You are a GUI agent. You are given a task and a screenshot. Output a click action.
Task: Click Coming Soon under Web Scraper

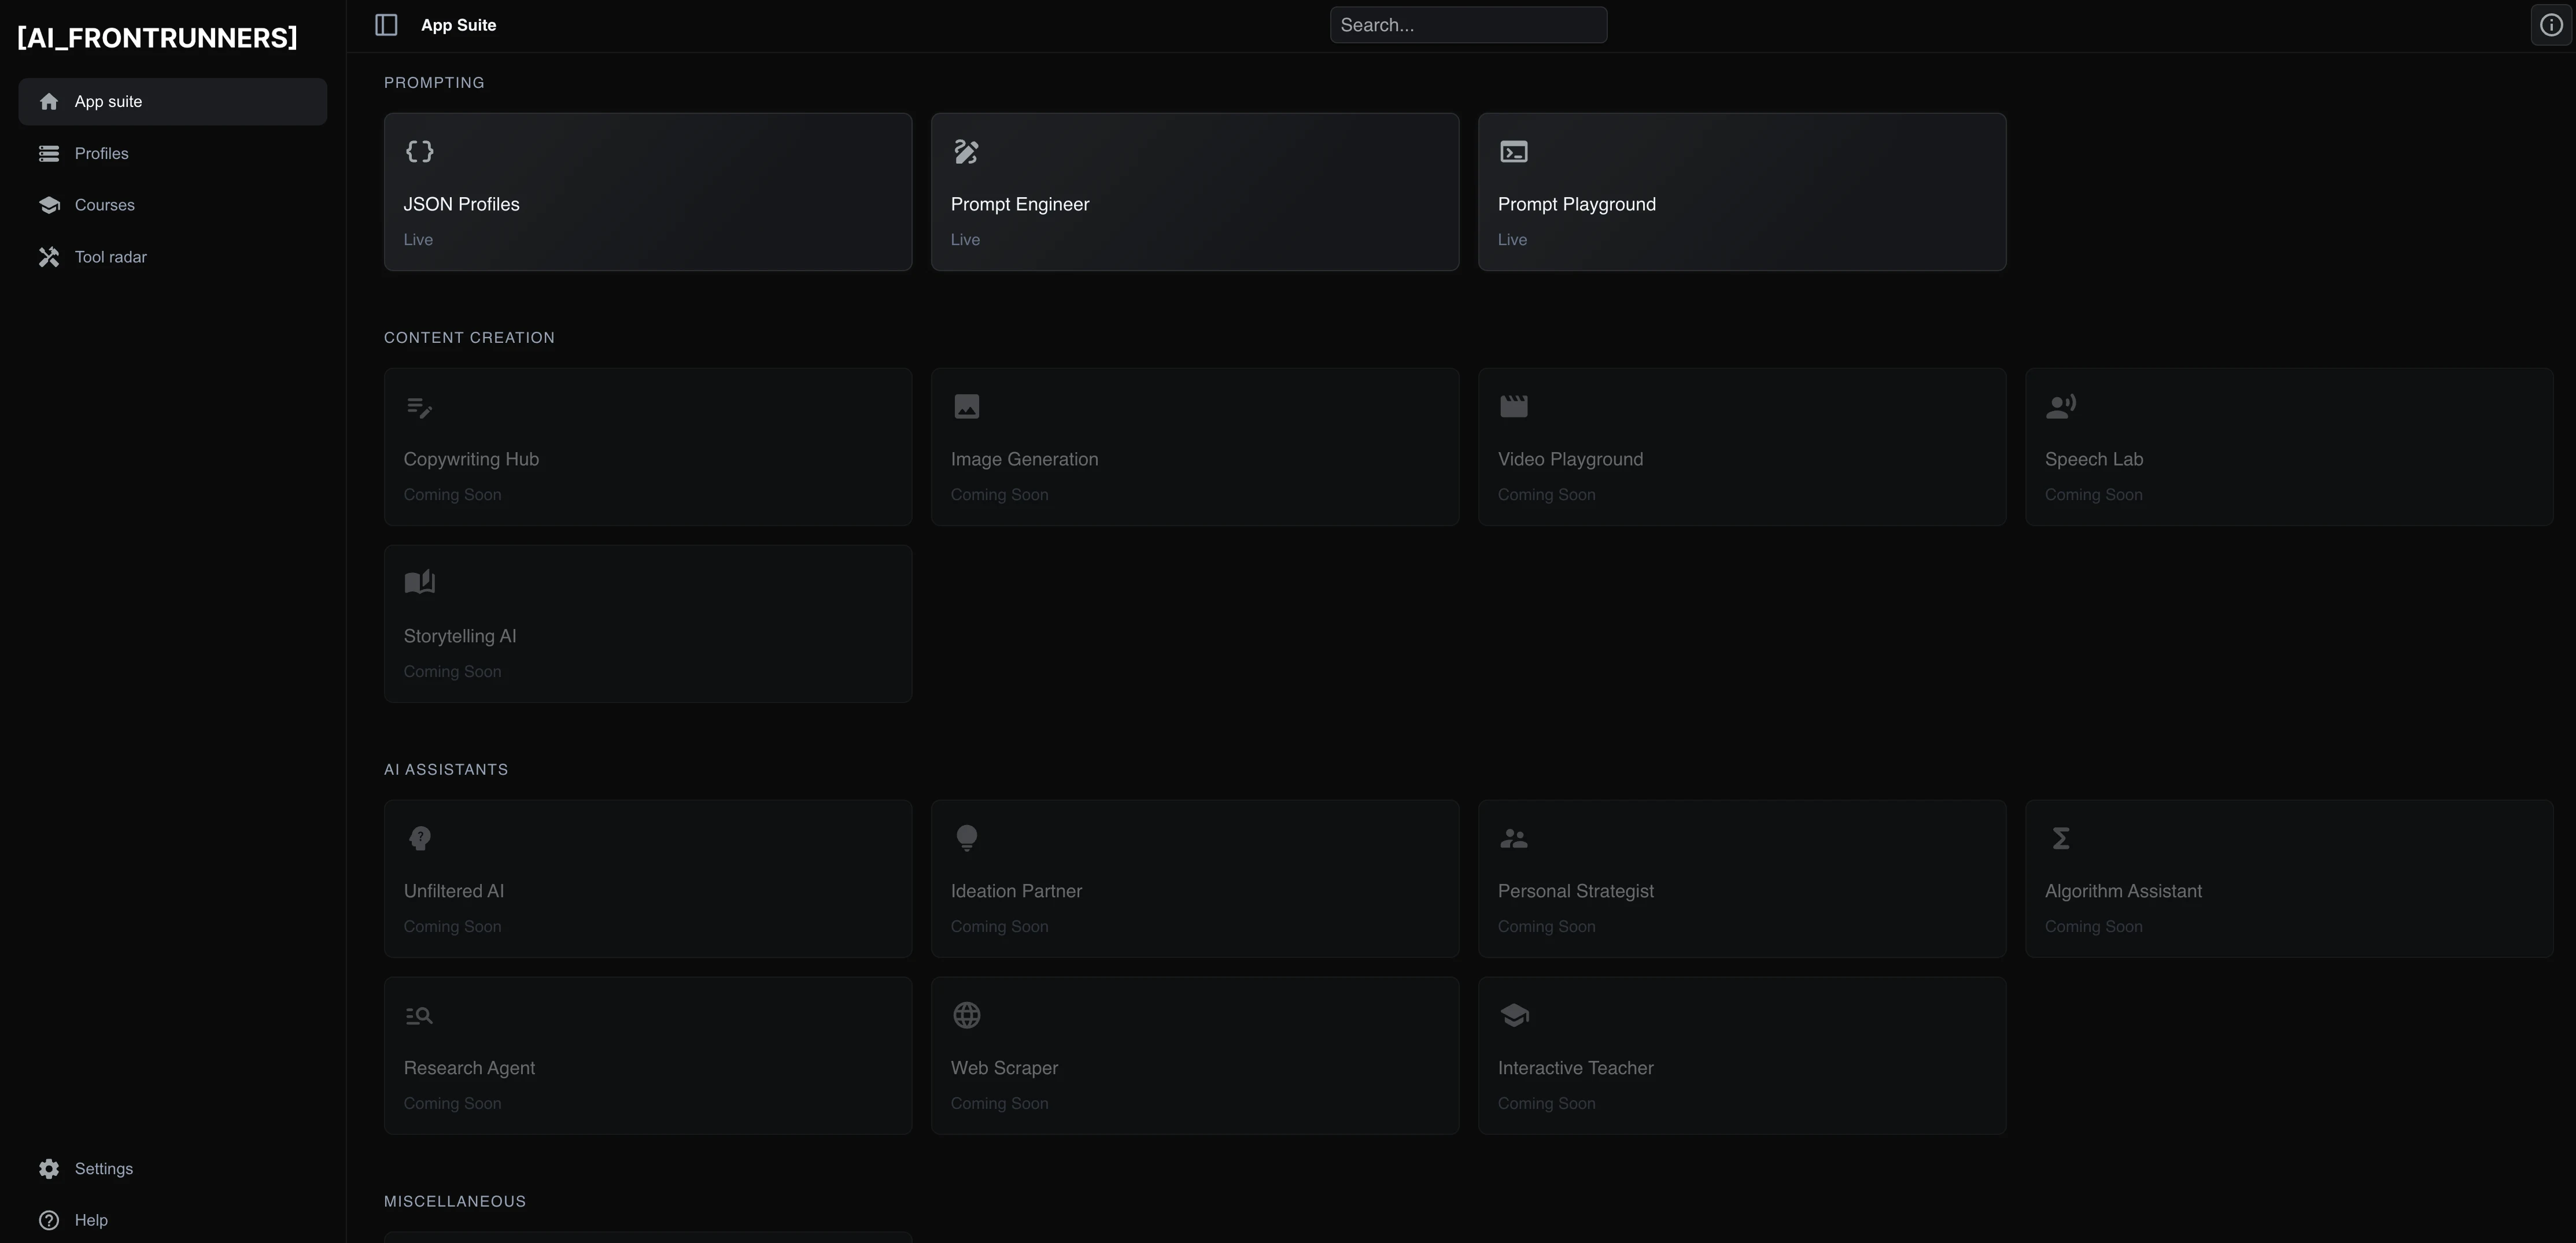[999, 1104]
